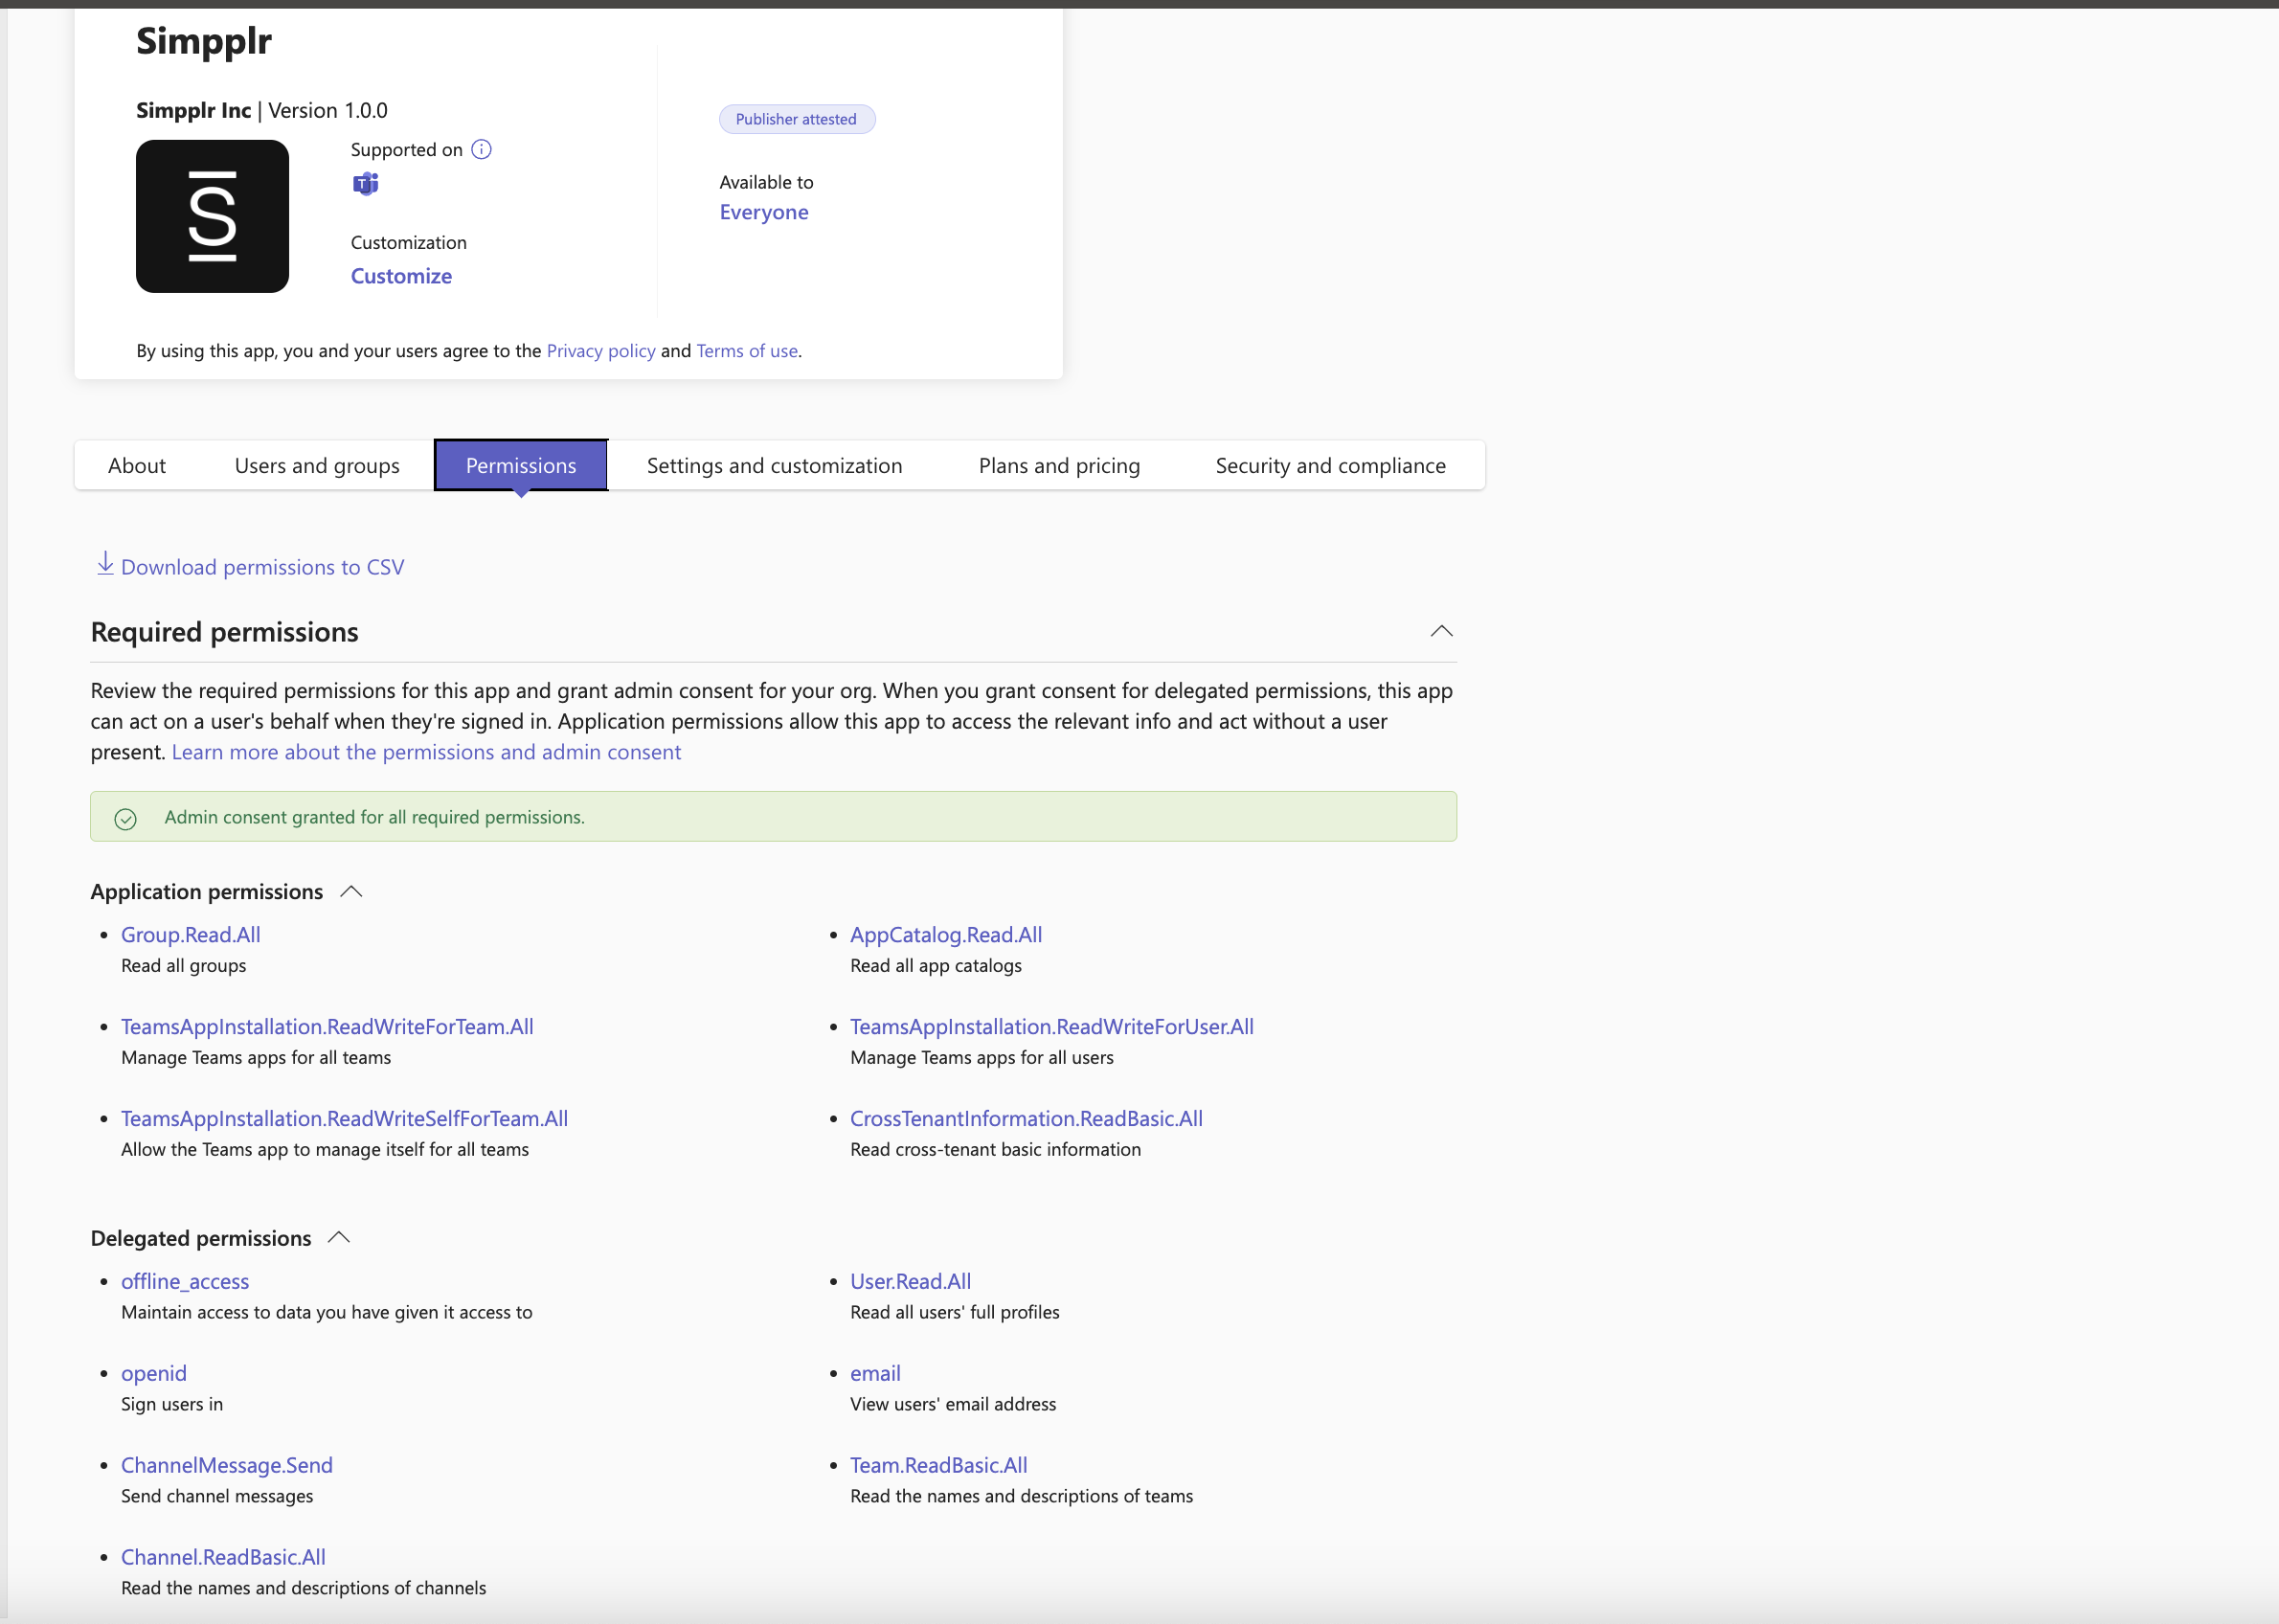Click the Microsoft Teams supported-on icon
The height and width of the screenshot is (1624, 2279).
366,184
